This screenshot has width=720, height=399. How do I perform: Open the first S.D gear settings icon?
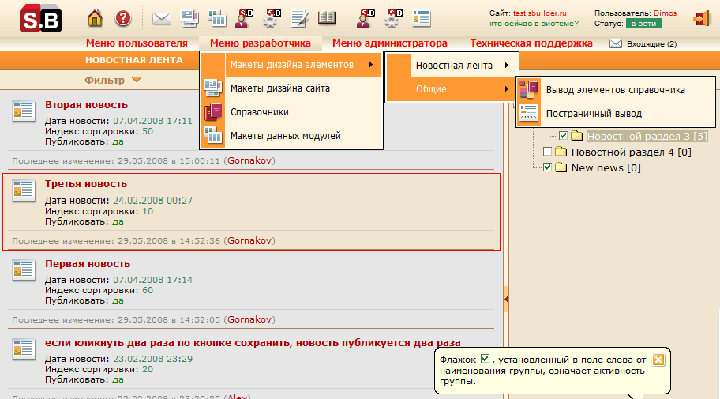point(272,18)
